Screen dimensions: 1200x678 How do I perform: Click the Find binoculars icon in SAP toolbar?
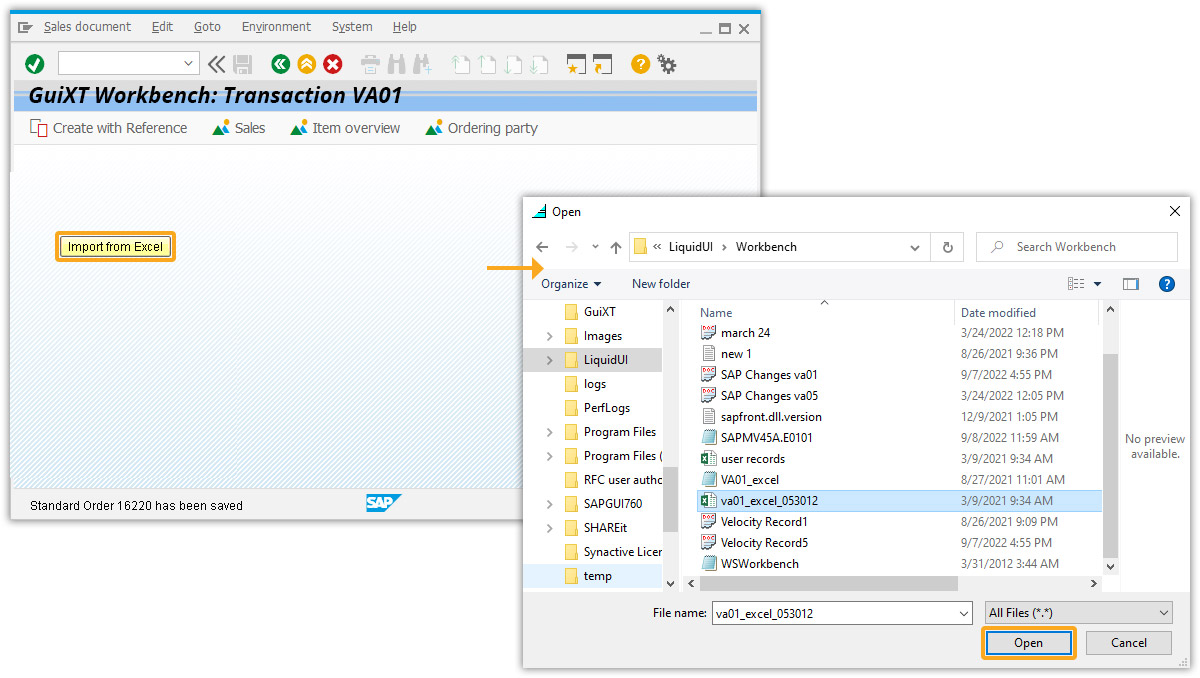pos(396,65)
